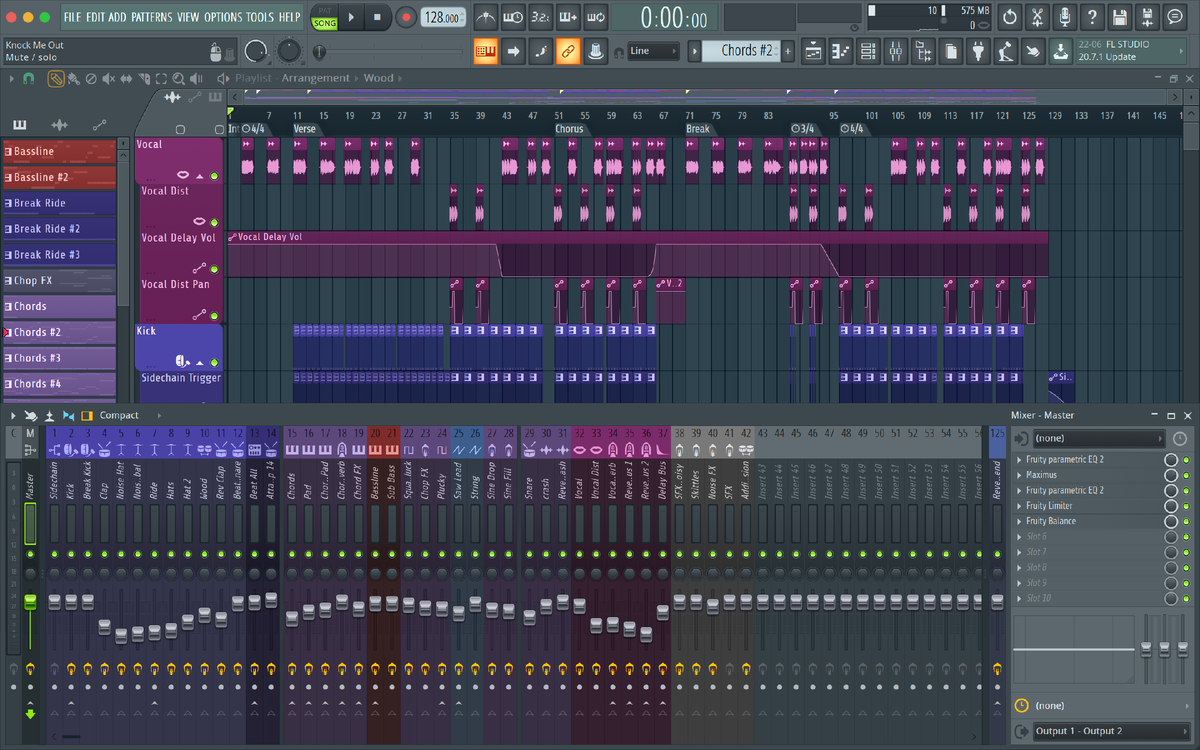Image resolution: width=1200 pixels, height=750 pixels.
Task: Open the first Fruity parametric EQ 2
Action: [x=1065, y=459]
